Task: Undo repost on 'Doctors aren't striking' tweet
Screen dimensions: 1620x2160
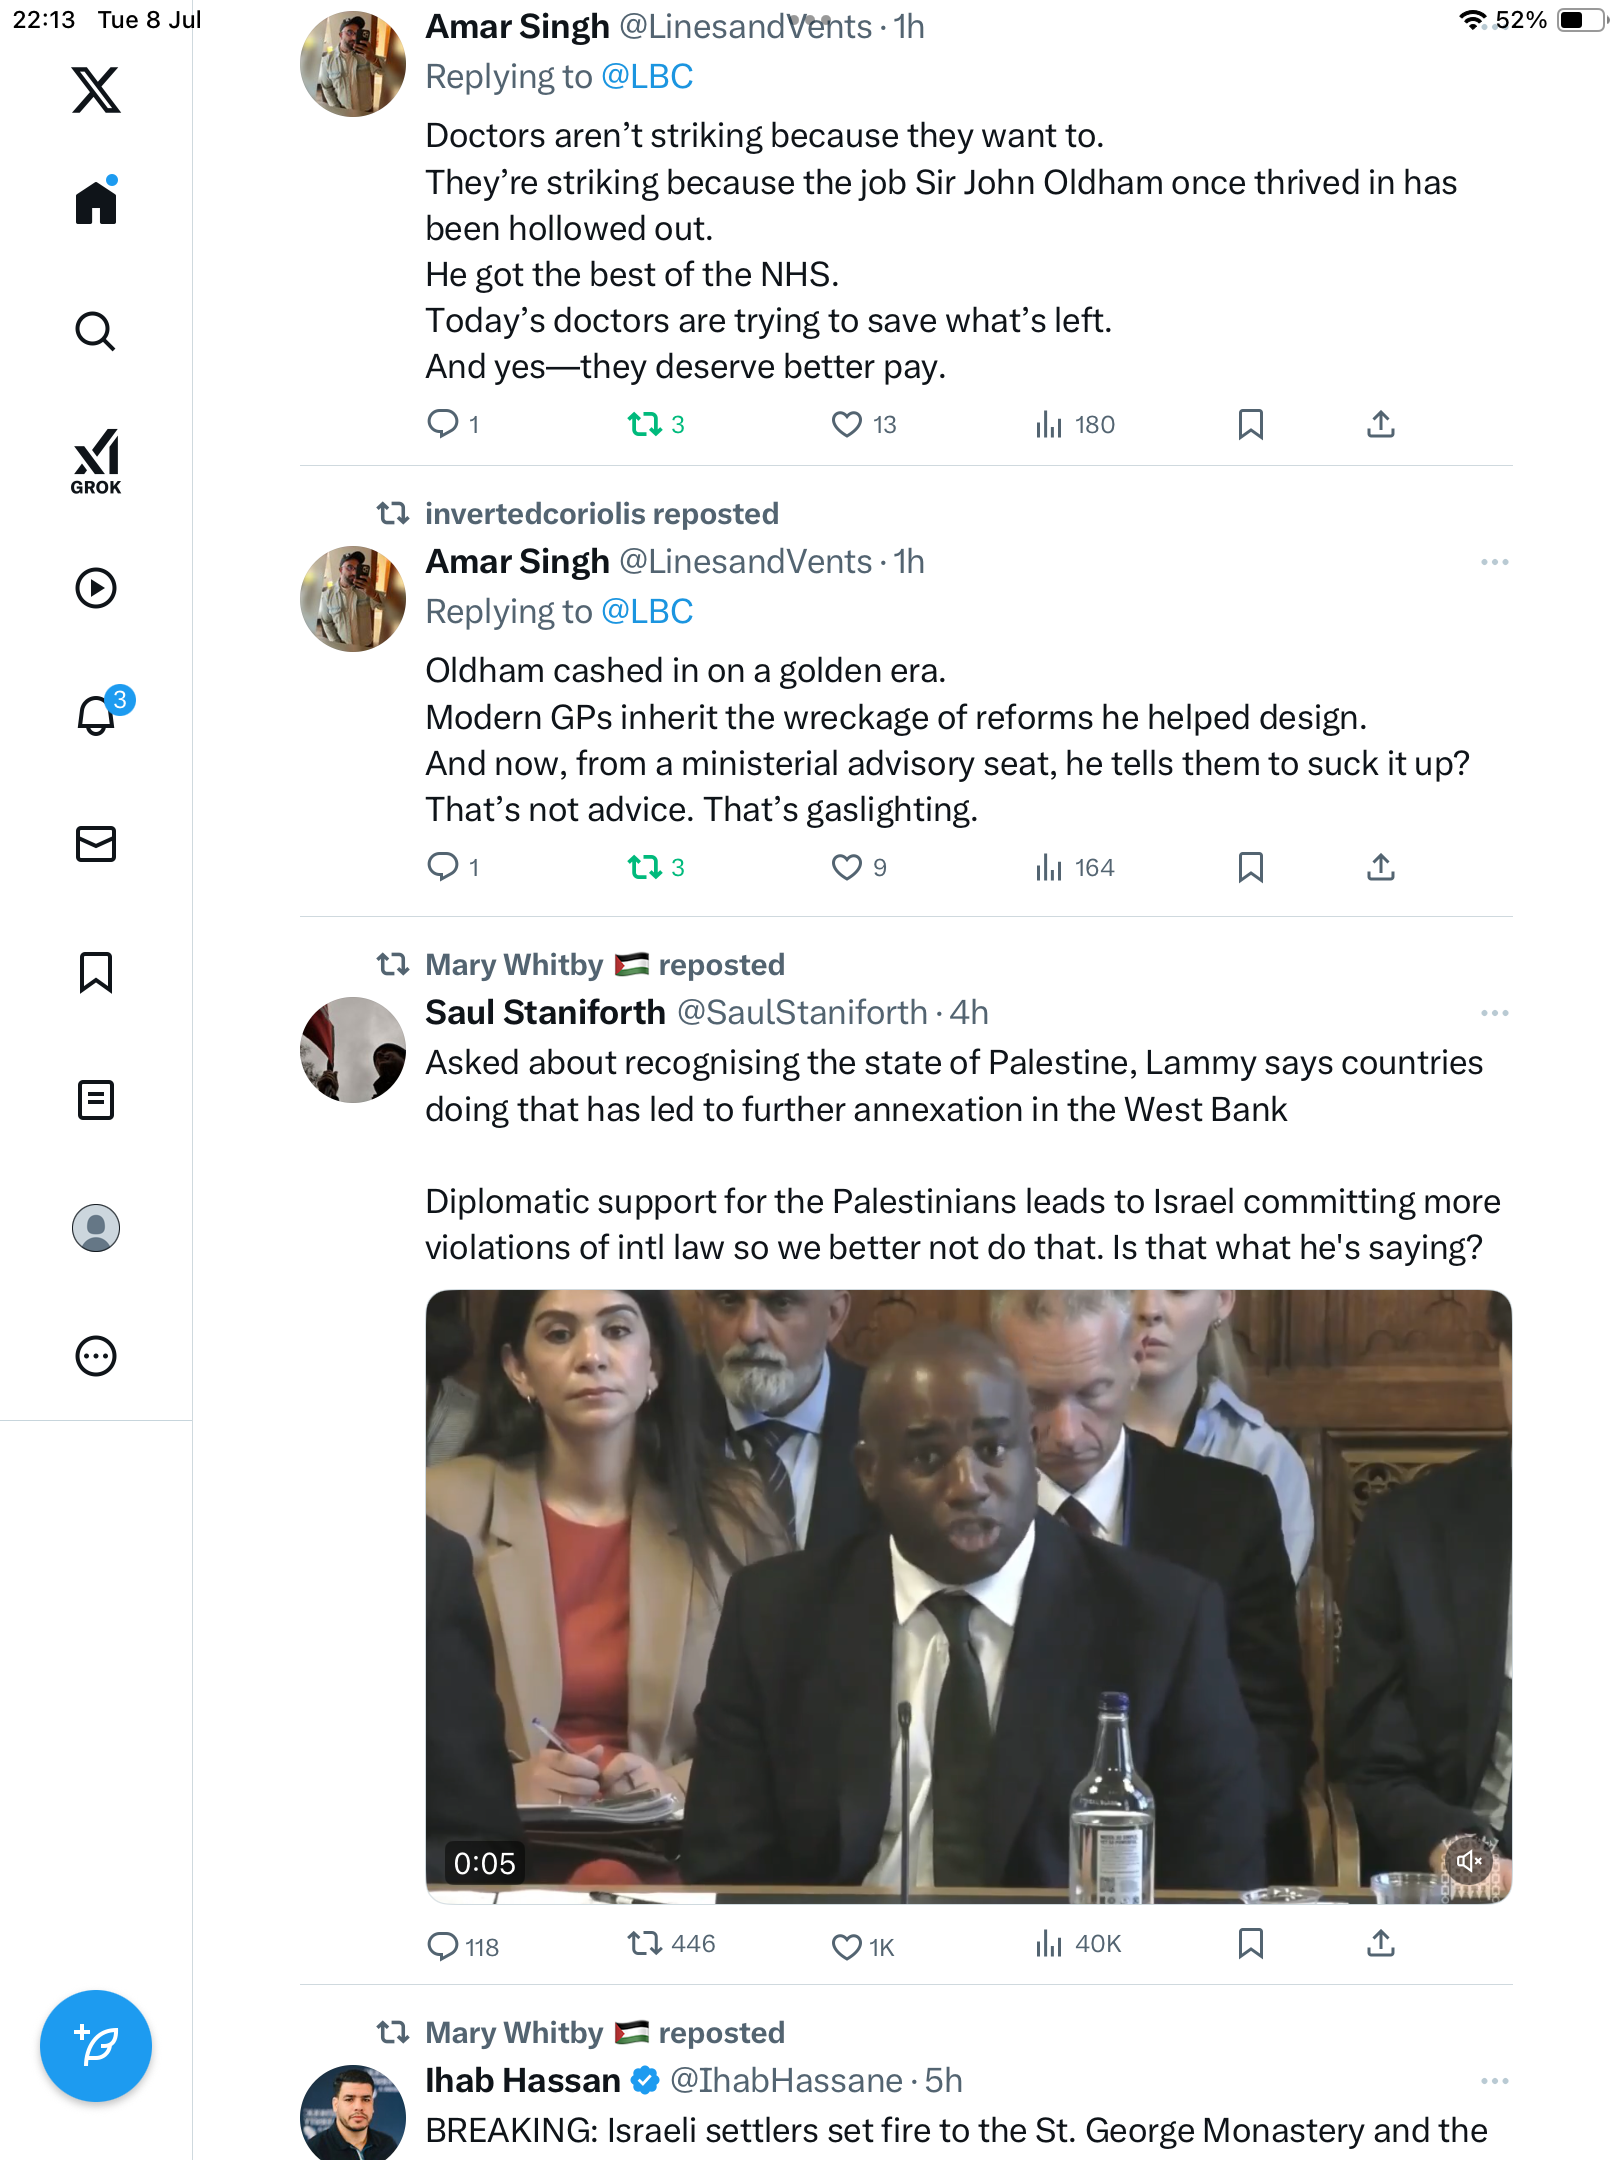Action: 644,425
